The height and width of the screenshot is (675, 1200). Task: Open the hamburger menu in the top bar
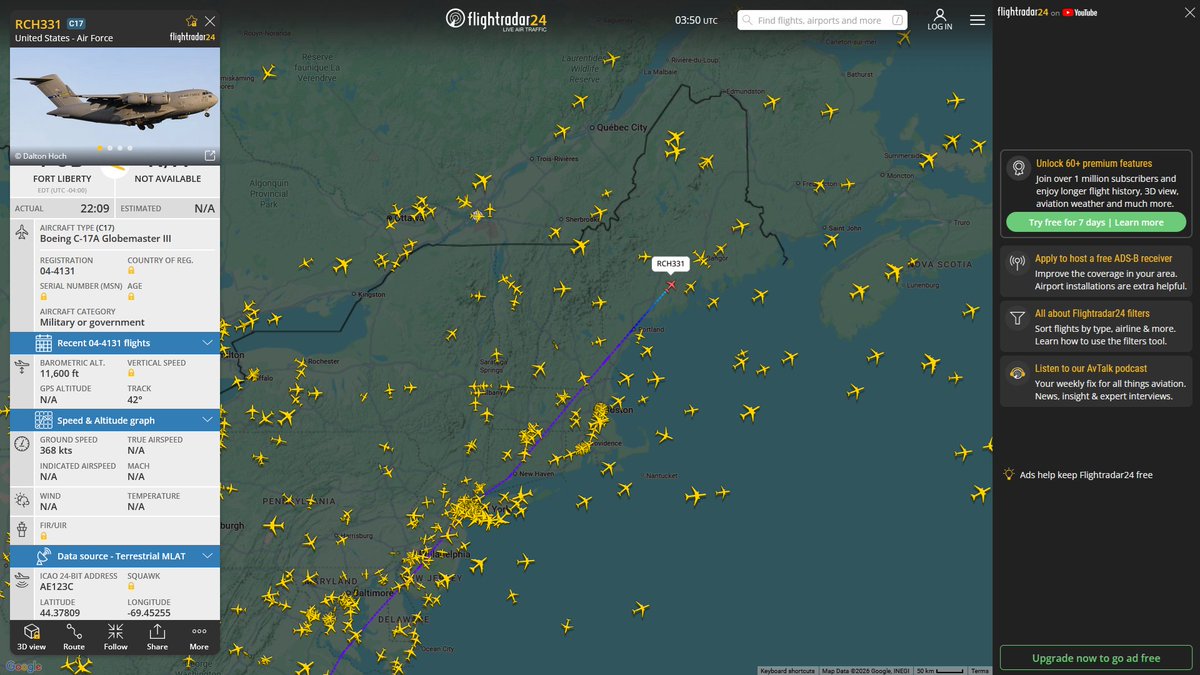[977, 19]
